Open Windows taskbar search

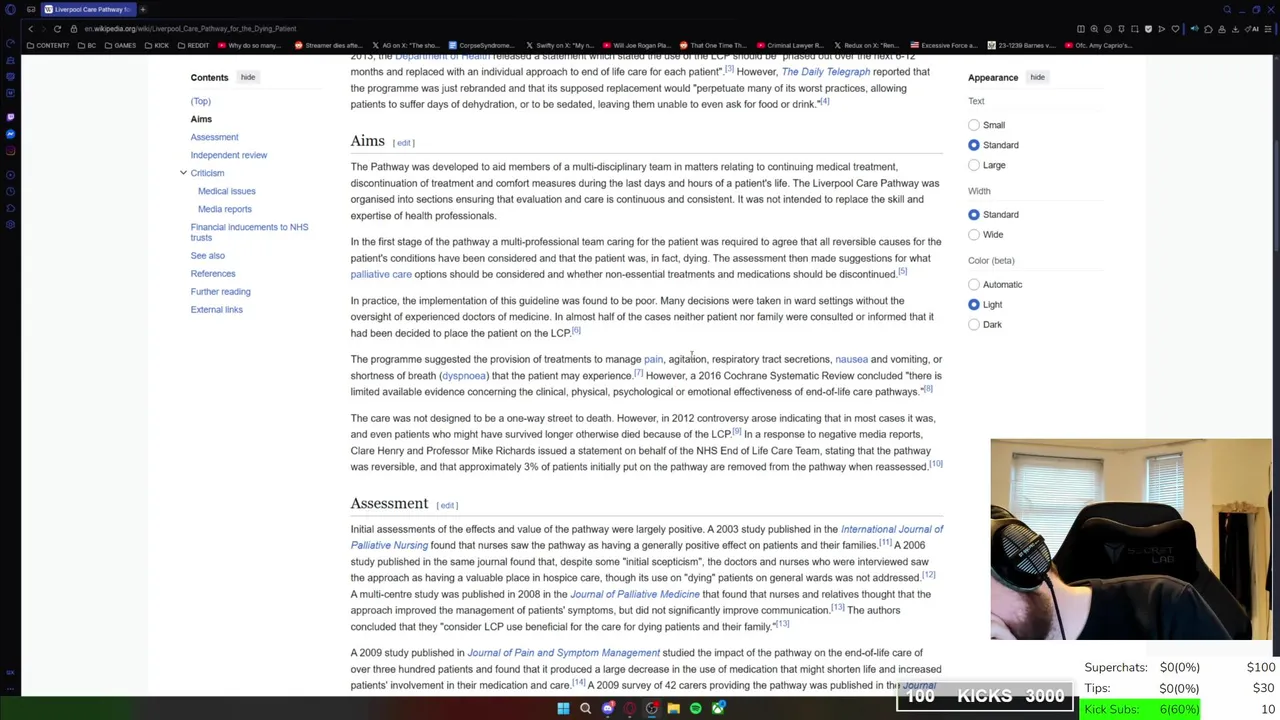pos(585,709)
